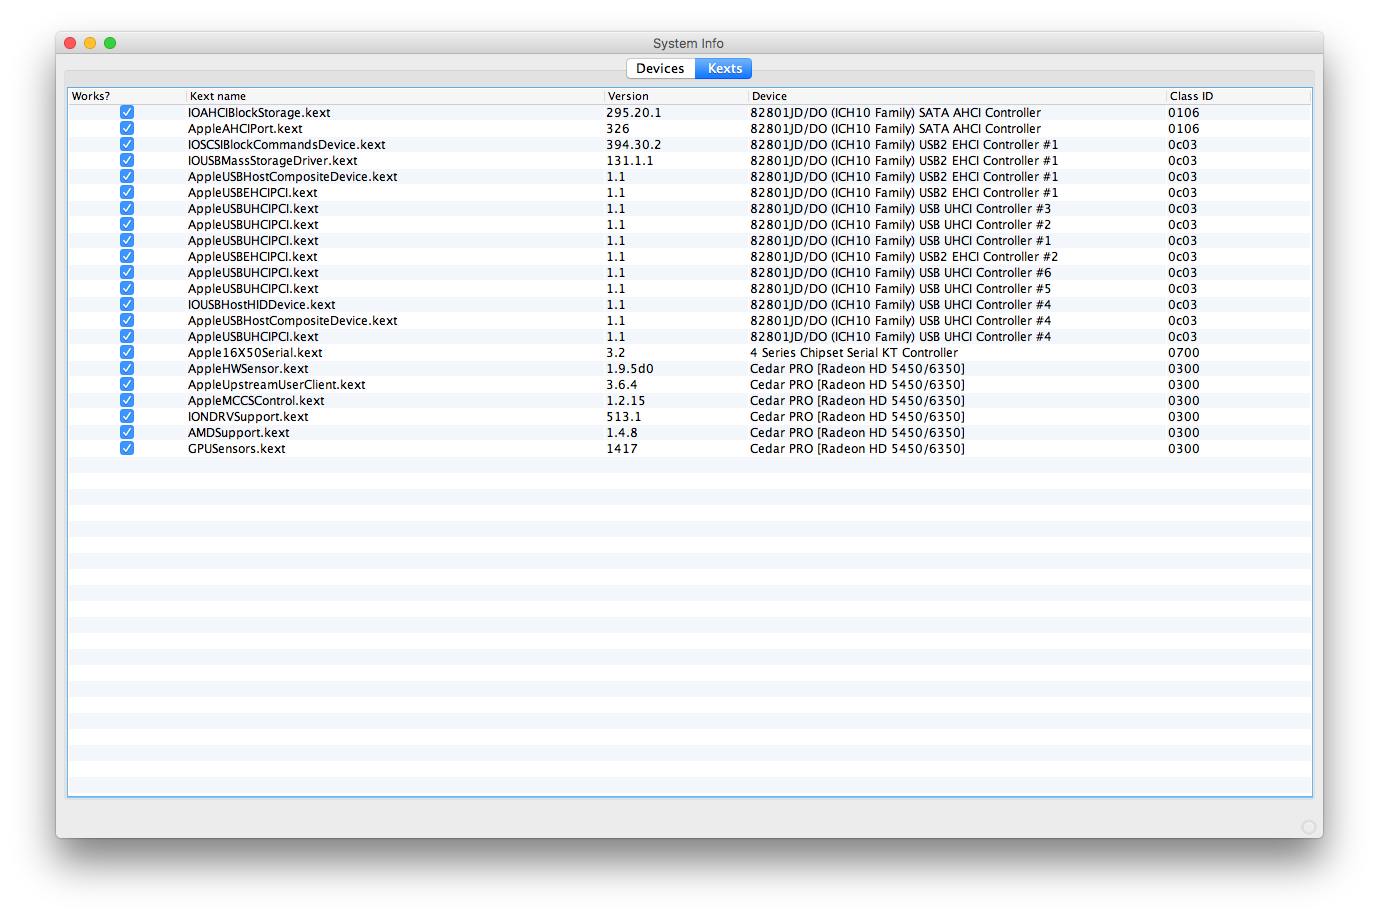
Task: Click version 131.1.1
Action: pyautogui.click(x=630, y=161)
